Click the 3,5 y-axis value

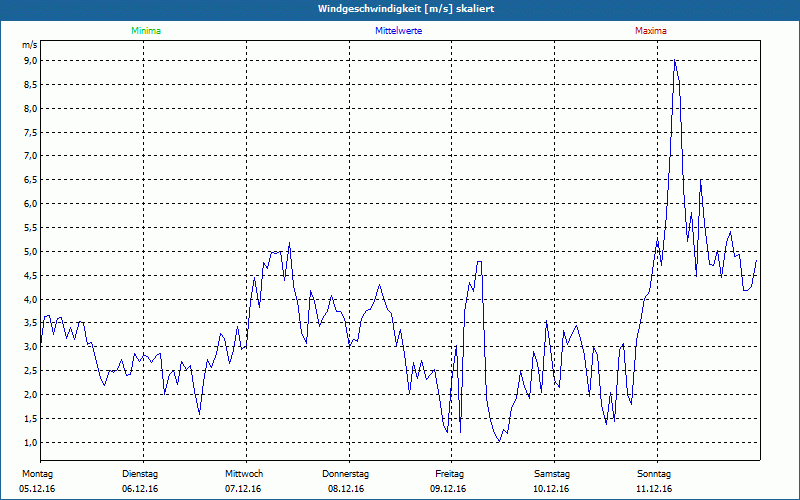pyautogui.click(x=31, y=323)
